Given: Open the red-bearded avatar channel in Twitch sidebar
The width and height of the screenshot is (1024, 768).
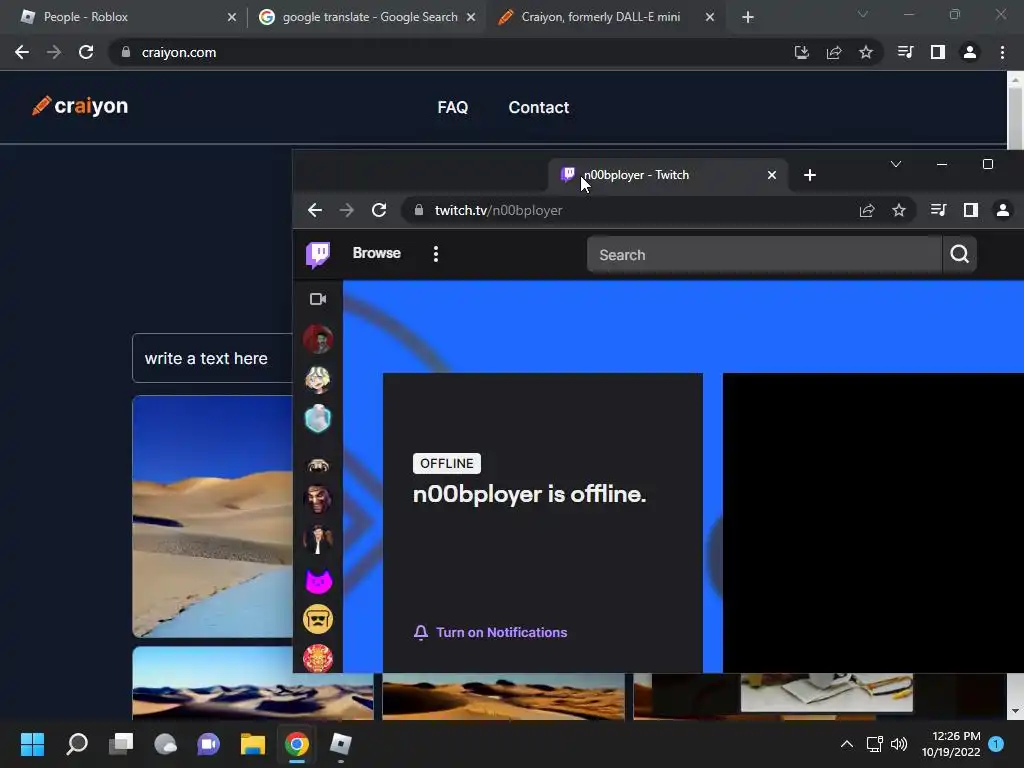Looking at the screenshot, I should coord(318,340).
